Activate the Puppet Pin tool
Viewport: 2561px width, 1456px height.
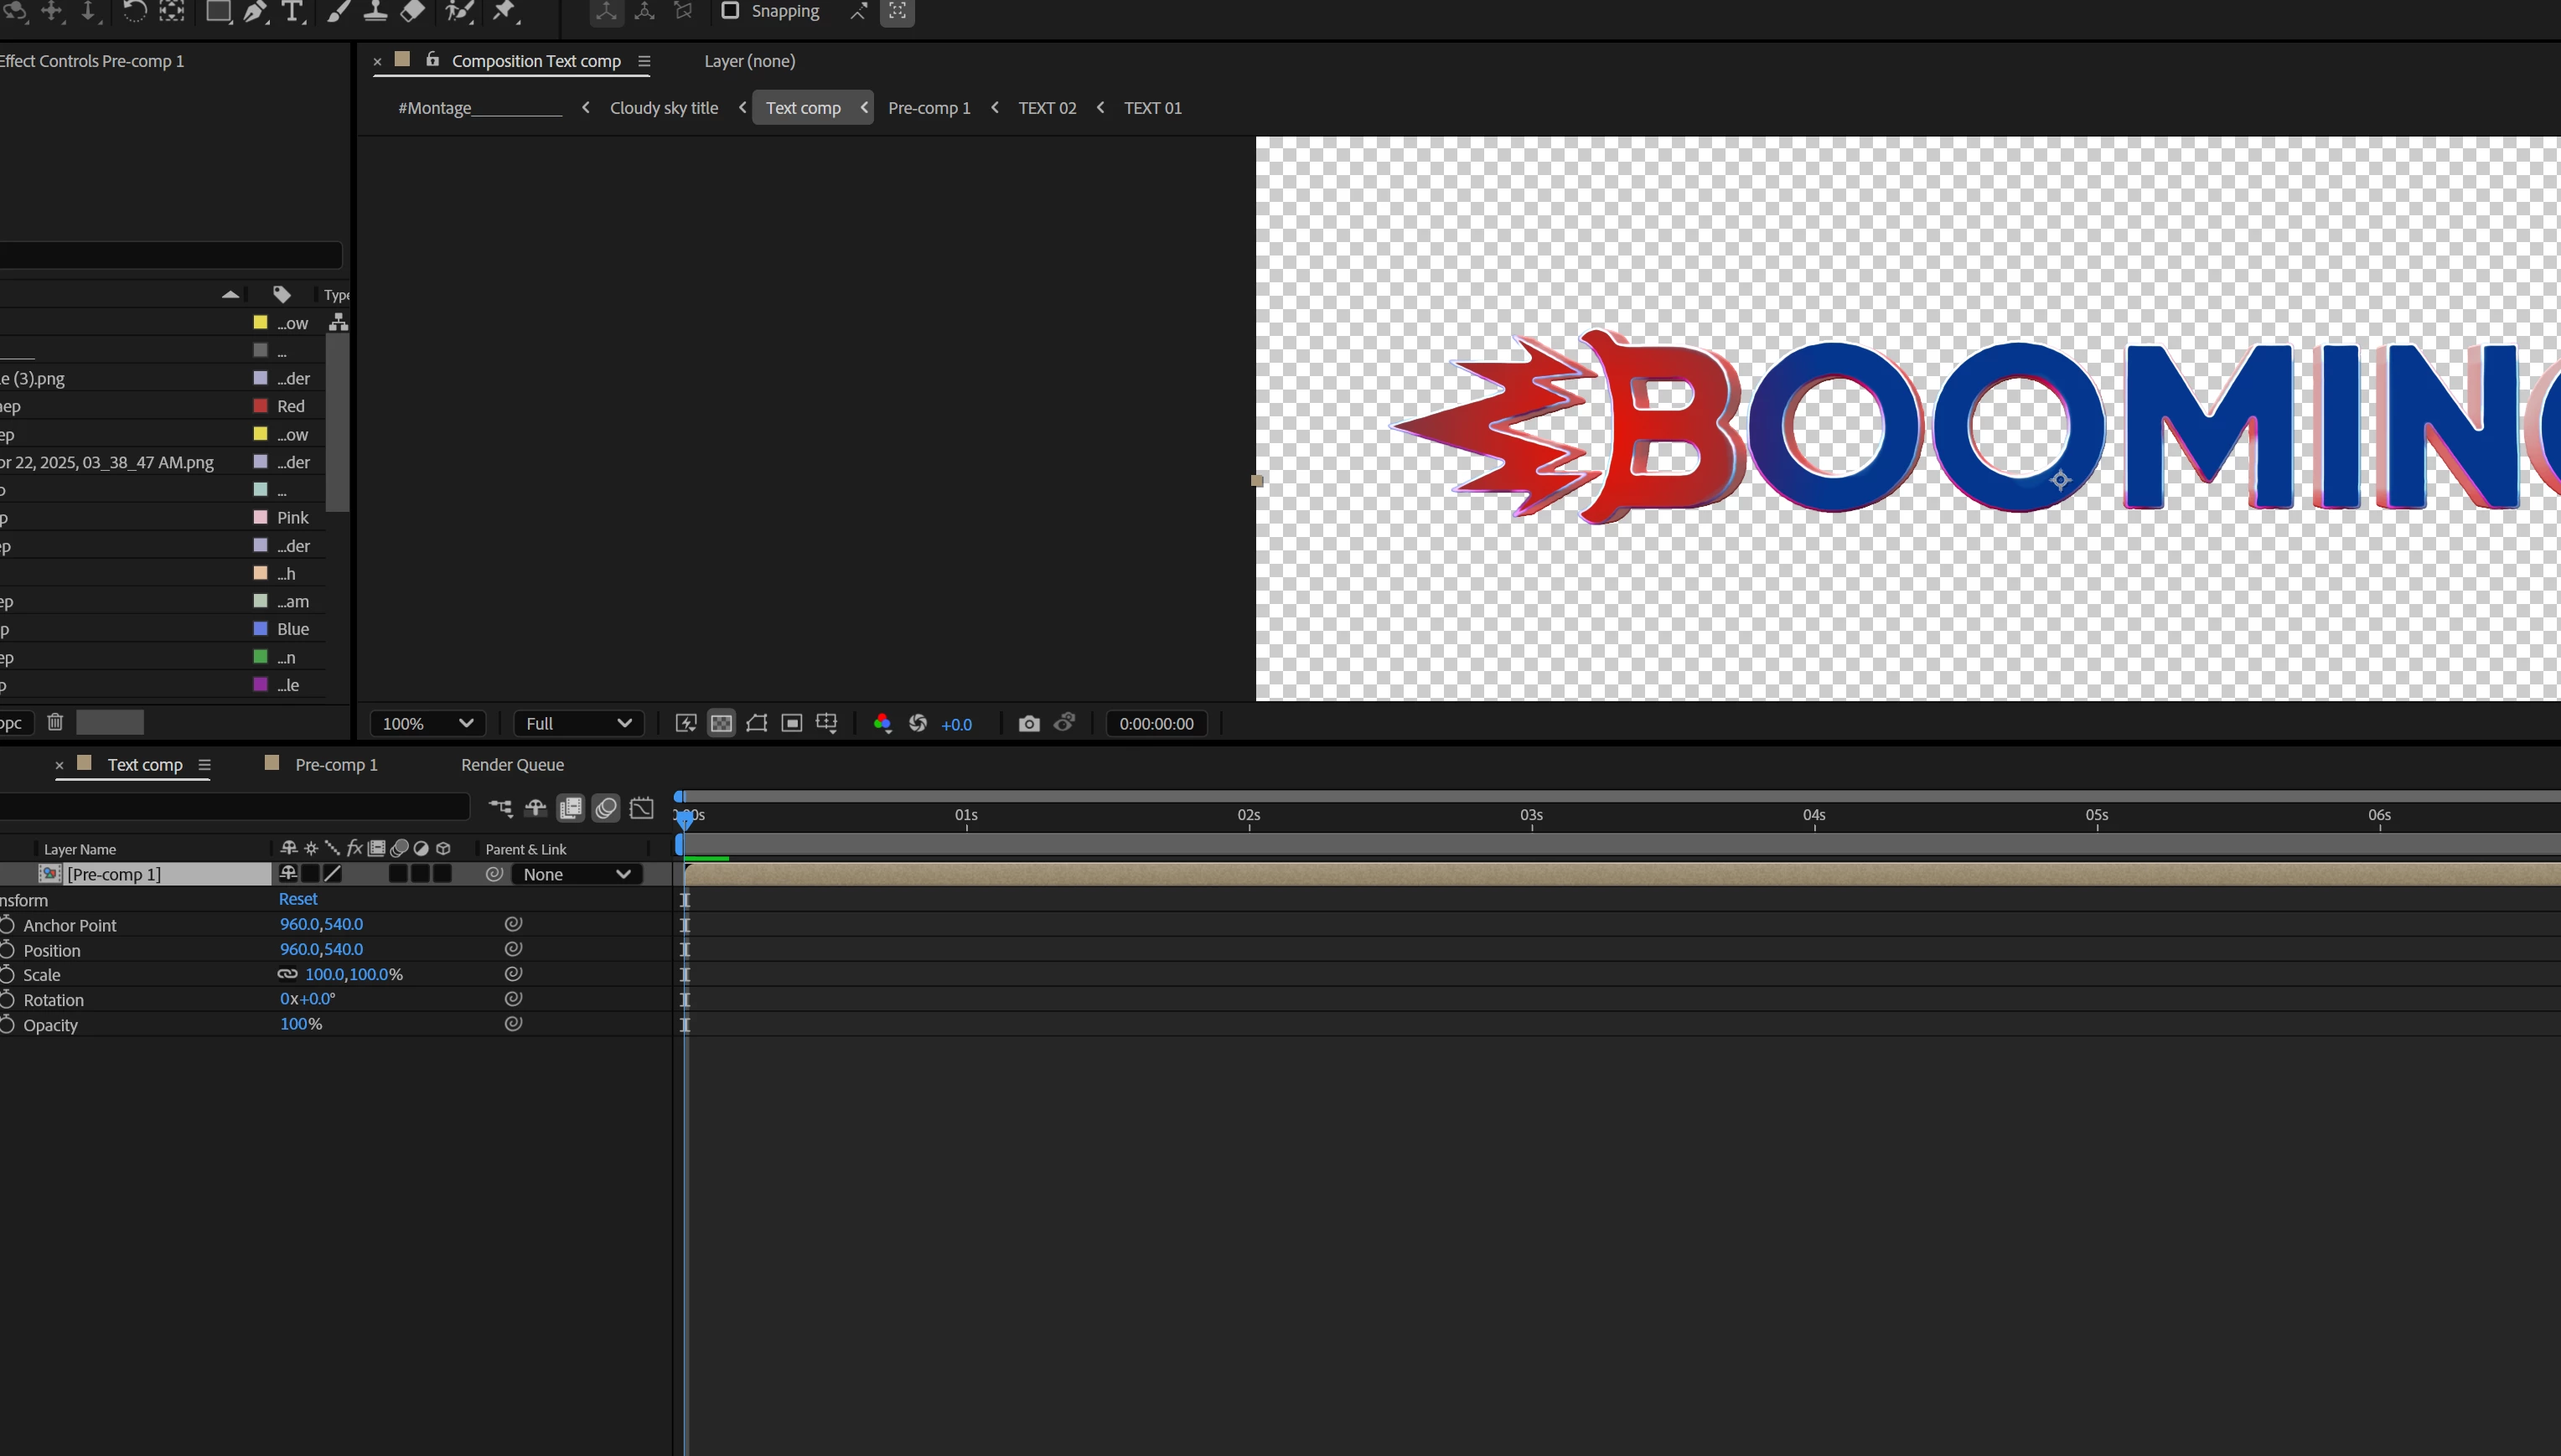505,11
